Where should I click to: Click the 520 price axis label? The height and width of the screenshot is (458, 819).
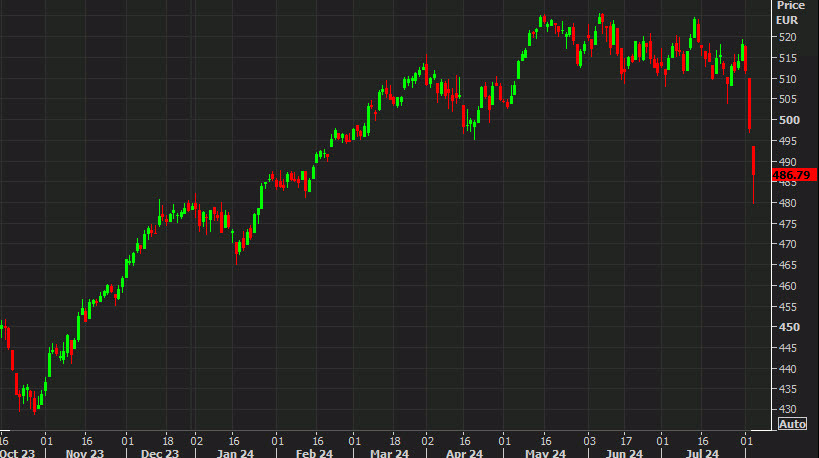pyautogui.click(x=787, y=38)
